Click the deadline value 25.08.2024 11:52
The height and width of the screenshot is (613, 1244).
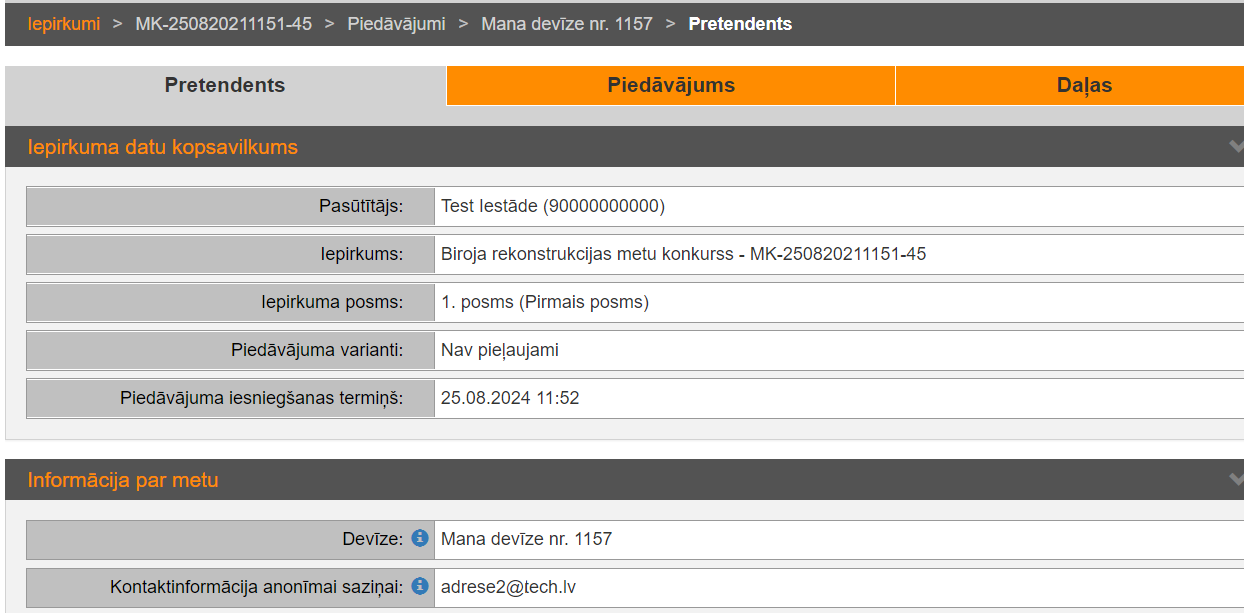510,398
